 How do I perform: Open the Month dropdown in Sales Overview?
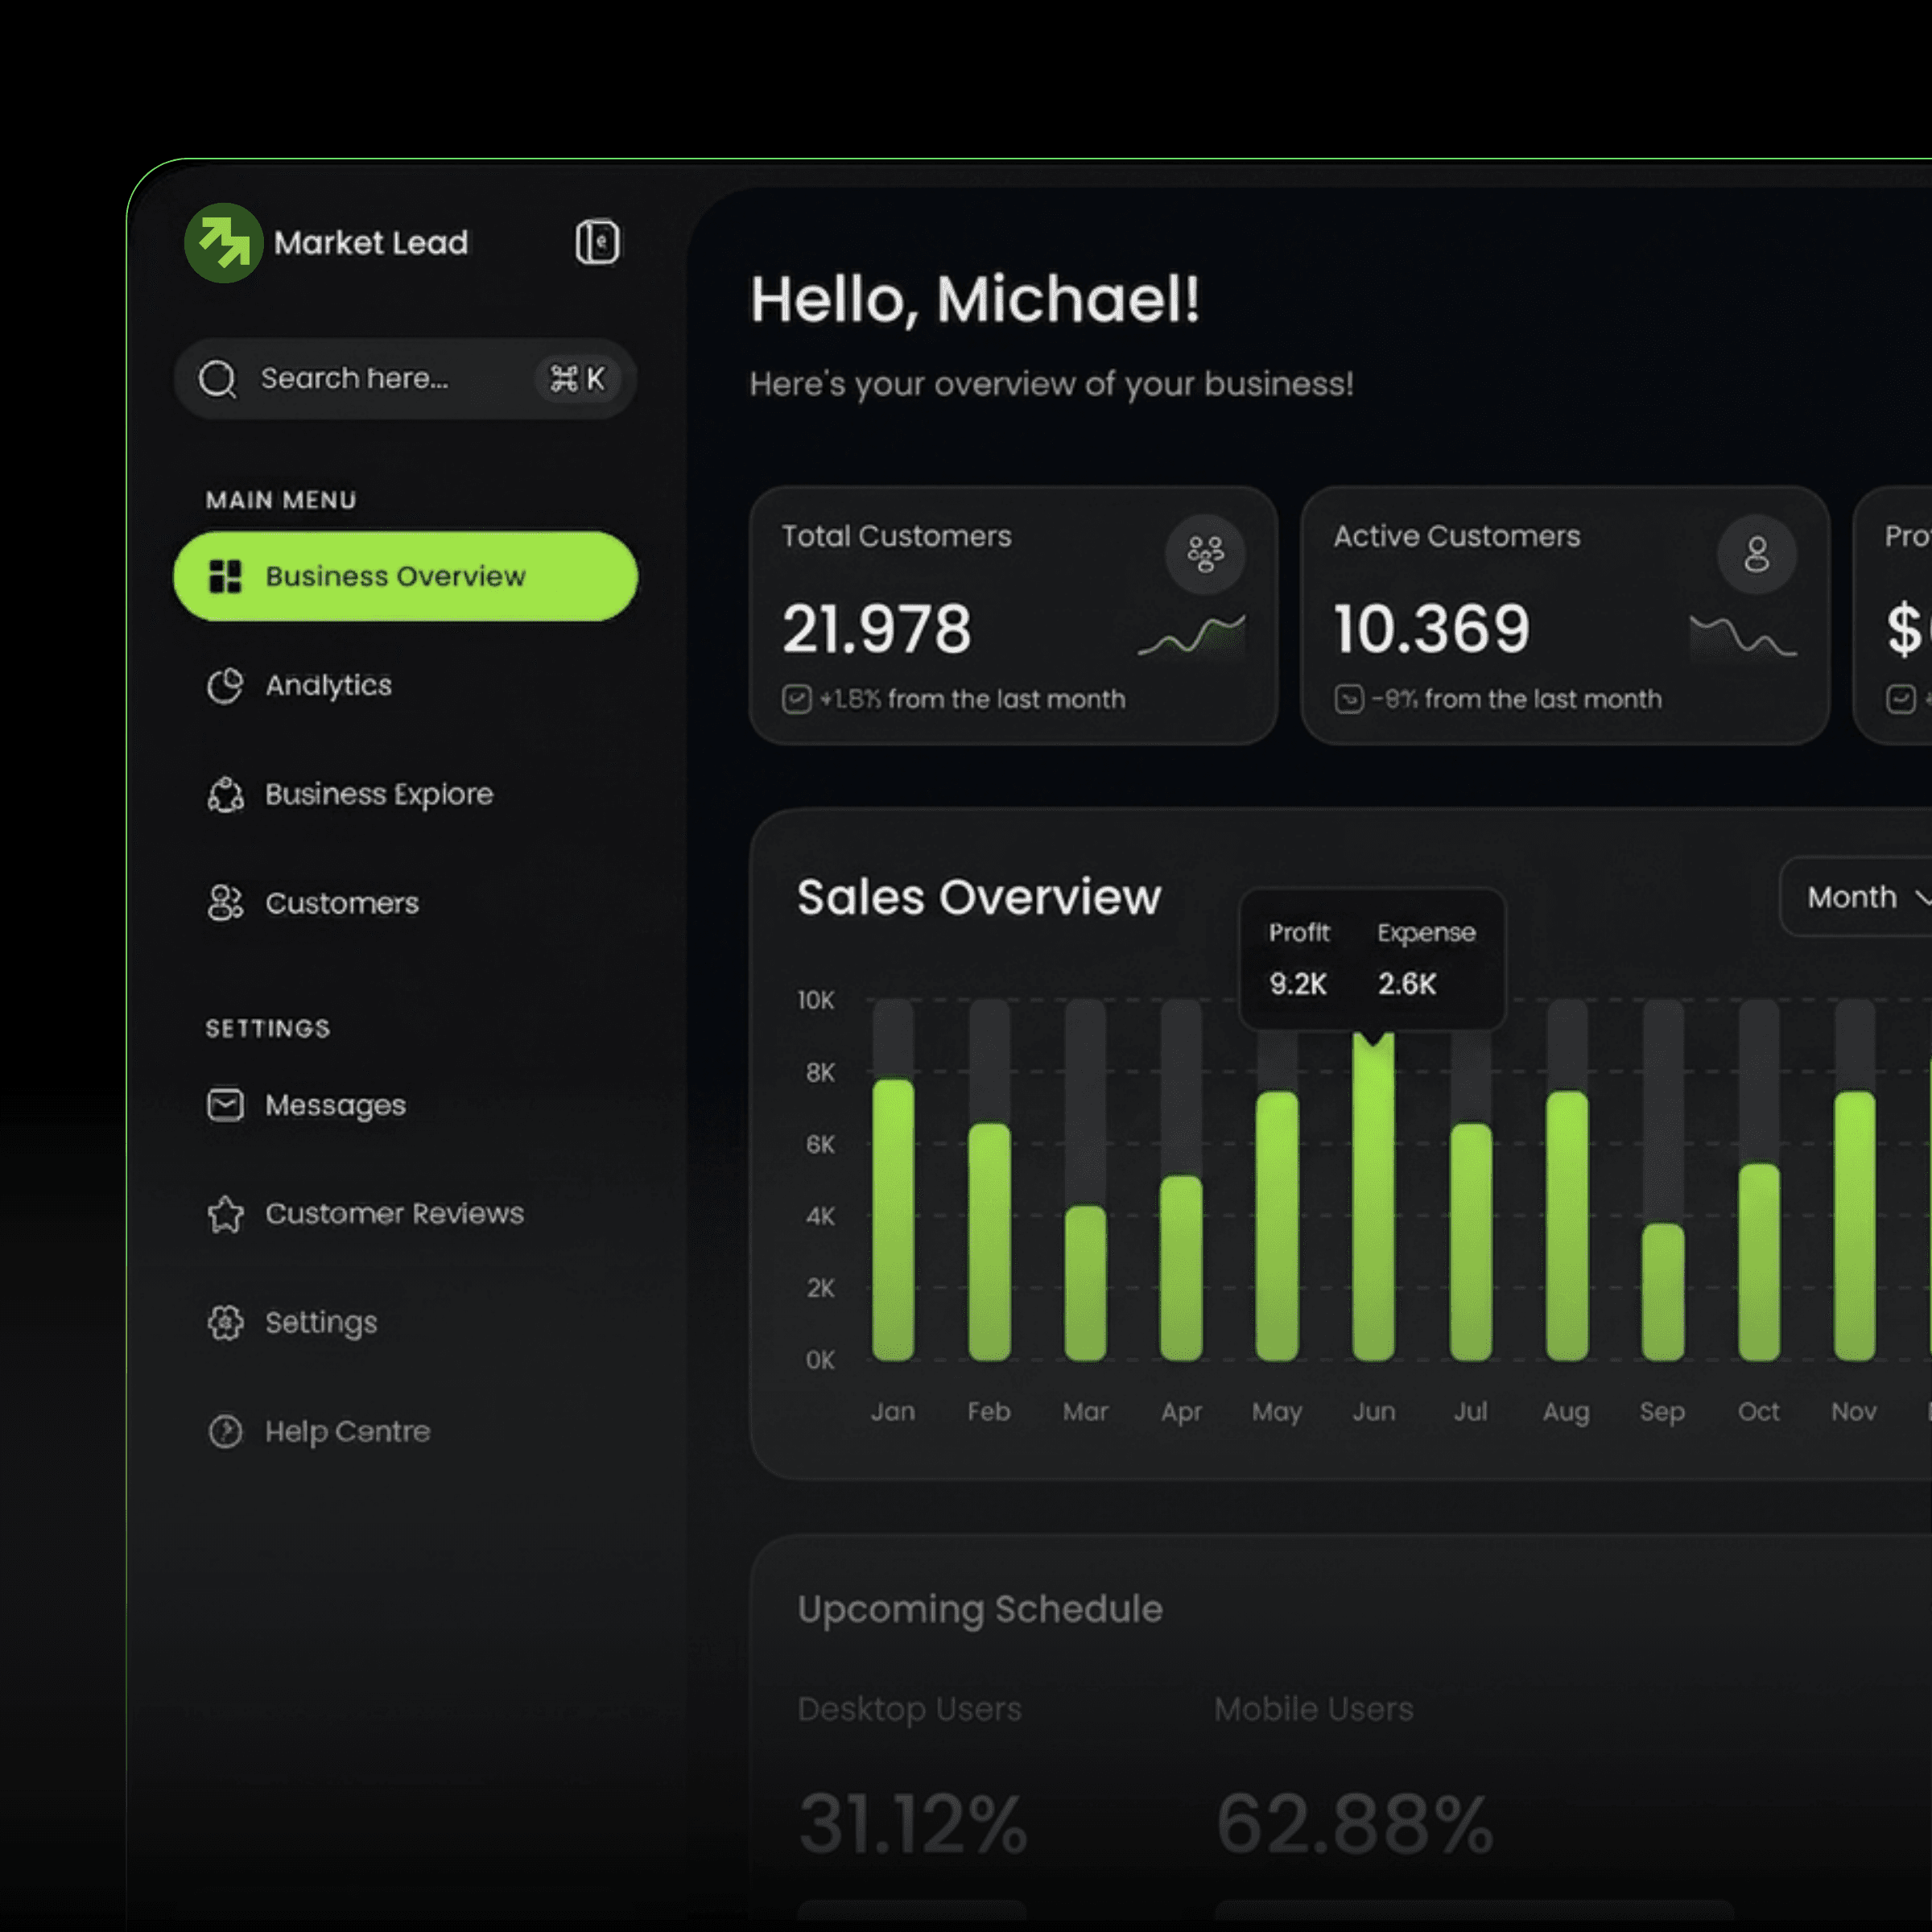click(1852, 897)
